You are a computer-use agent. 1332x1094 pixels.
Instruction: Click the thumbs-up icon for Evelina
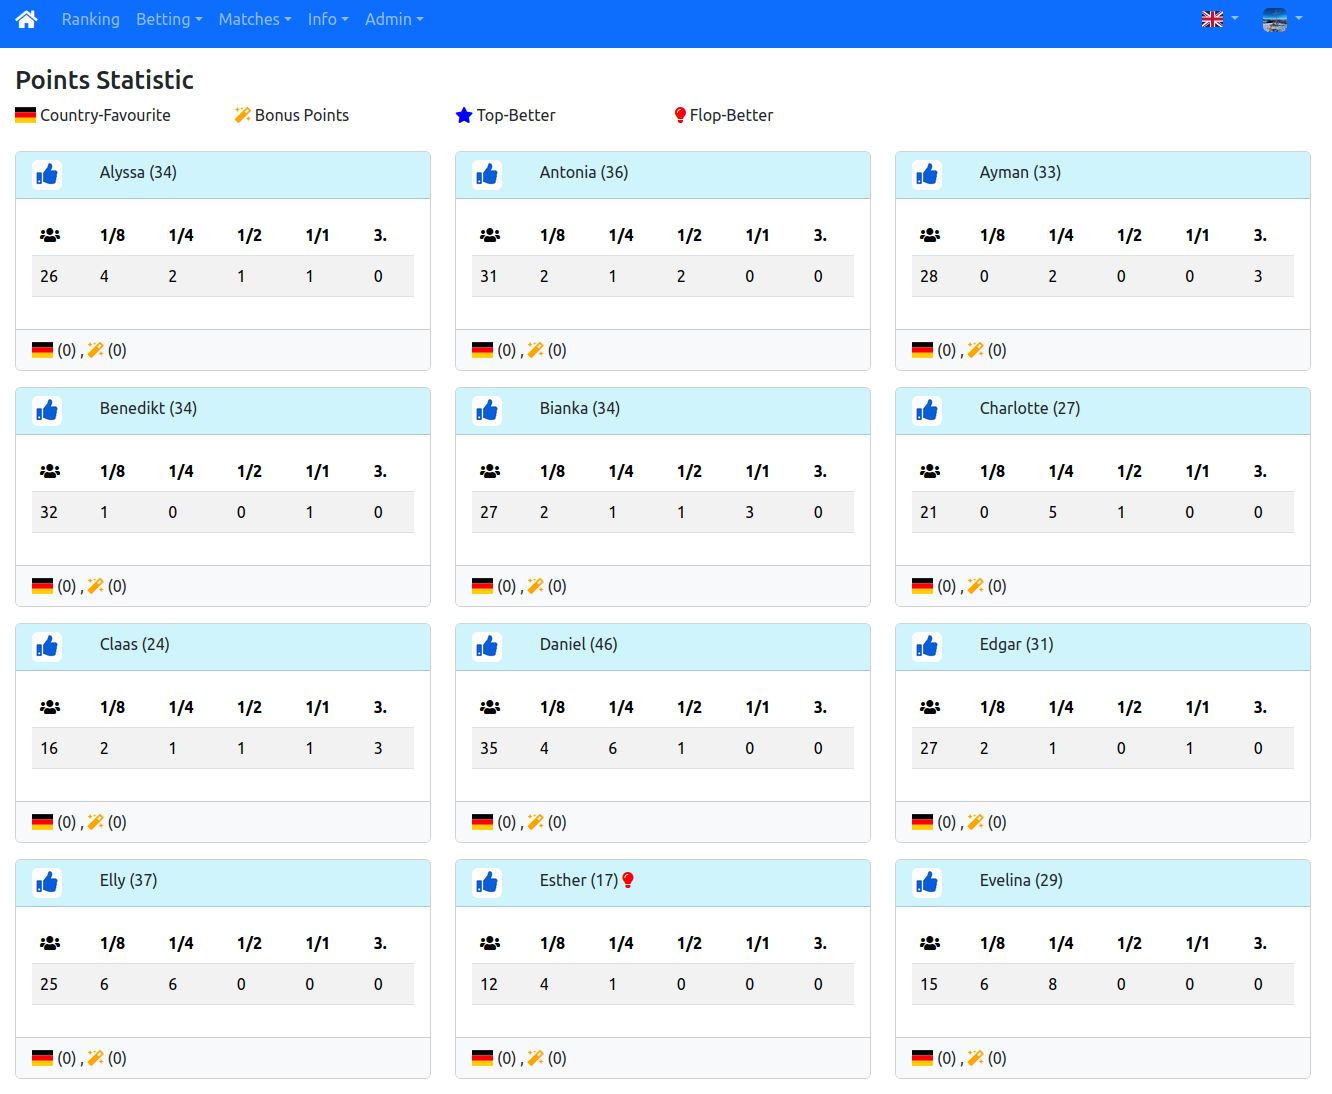tap(927, 883)
